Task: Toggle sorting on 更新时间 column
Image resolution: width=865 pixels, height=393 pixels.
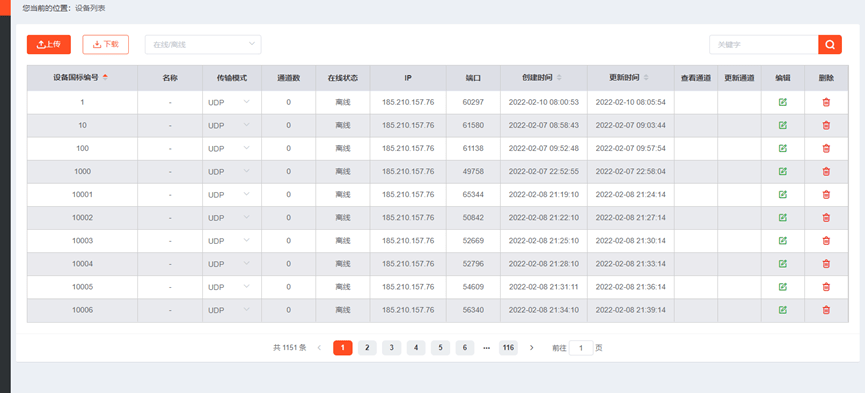Action: (x=646, y=78)
